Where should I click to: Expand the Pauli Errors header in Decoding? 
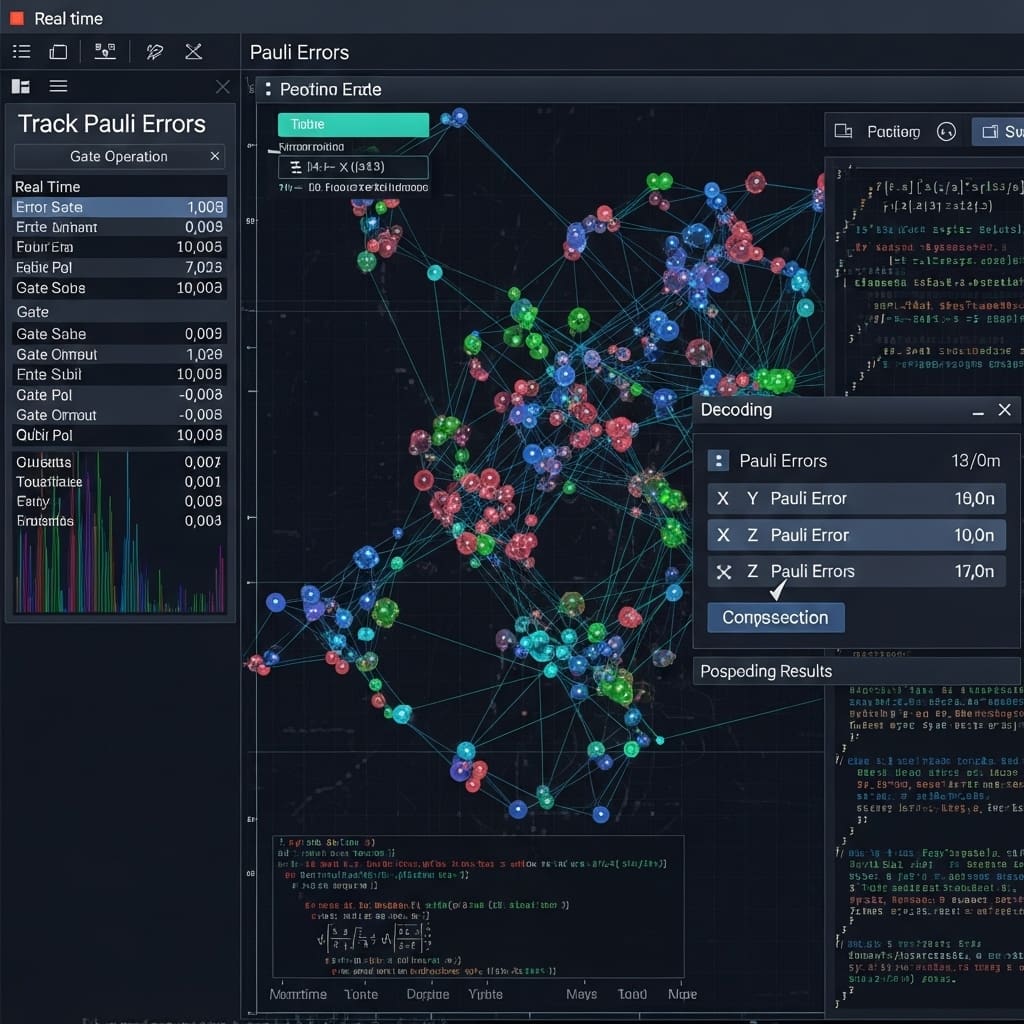[717, 461]
